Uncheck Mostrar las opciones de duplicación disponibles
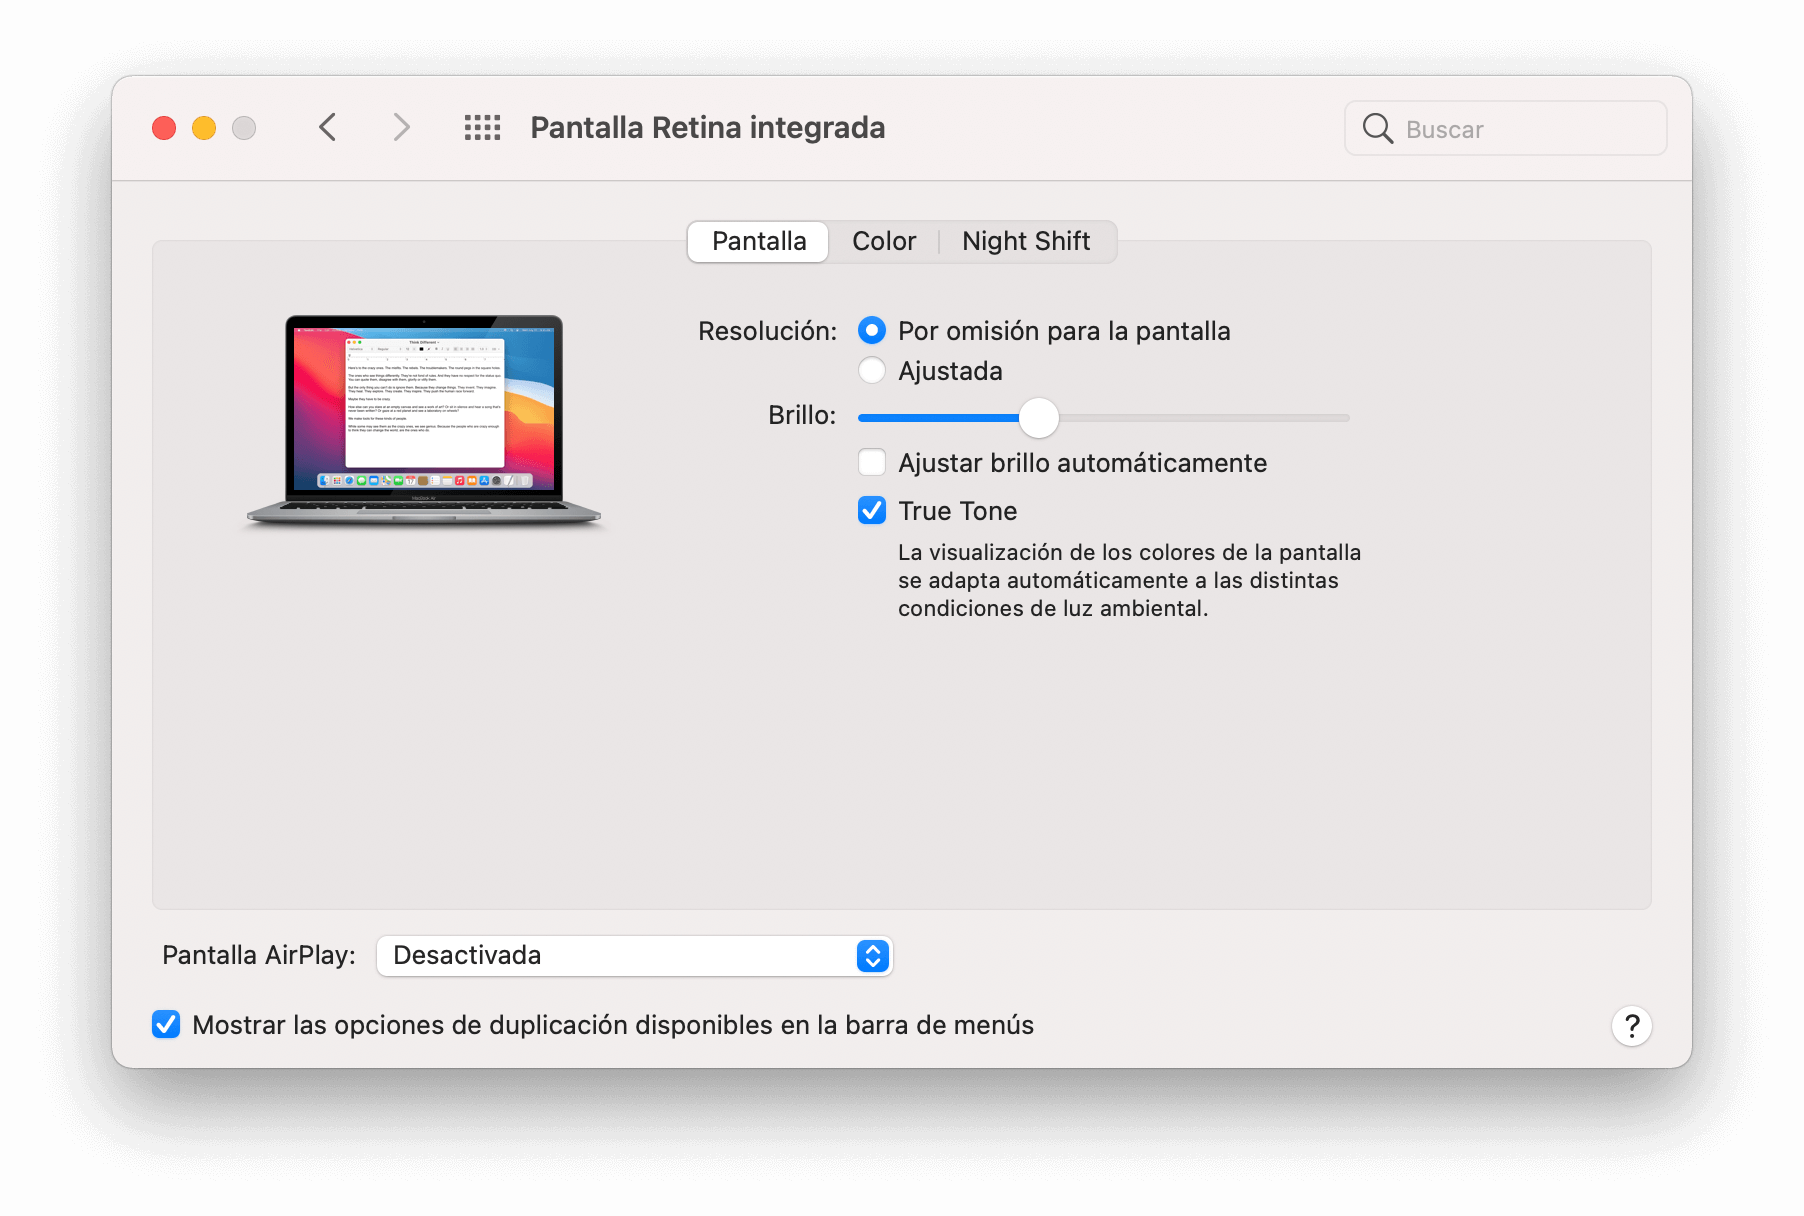Screen dimensions: 1804x1216 (166, 1024)
